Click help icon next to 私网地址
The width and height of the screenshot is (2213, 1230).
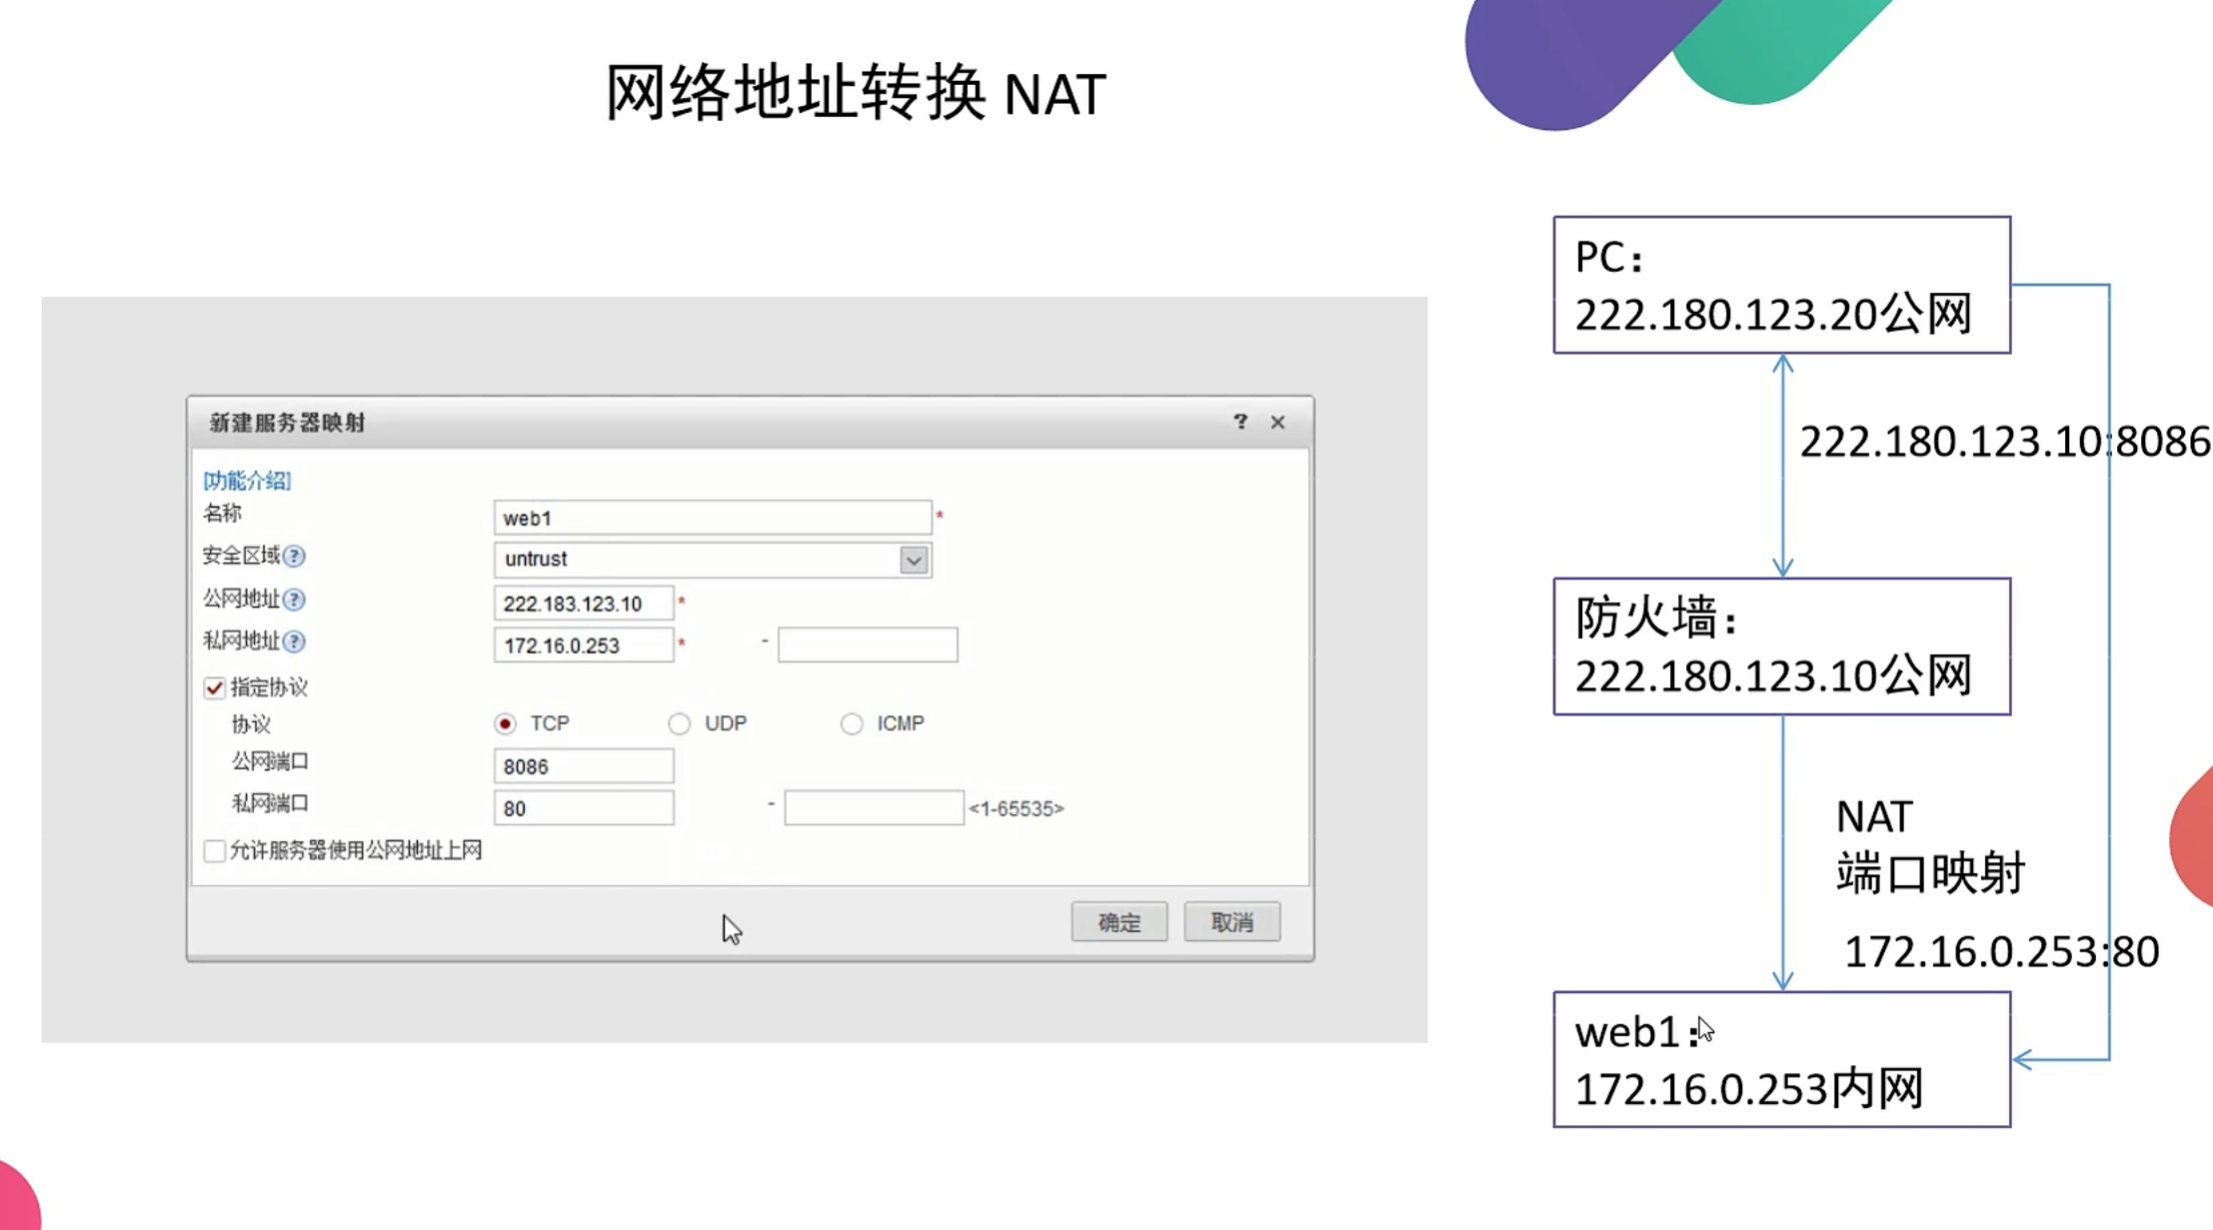point(294,641)
